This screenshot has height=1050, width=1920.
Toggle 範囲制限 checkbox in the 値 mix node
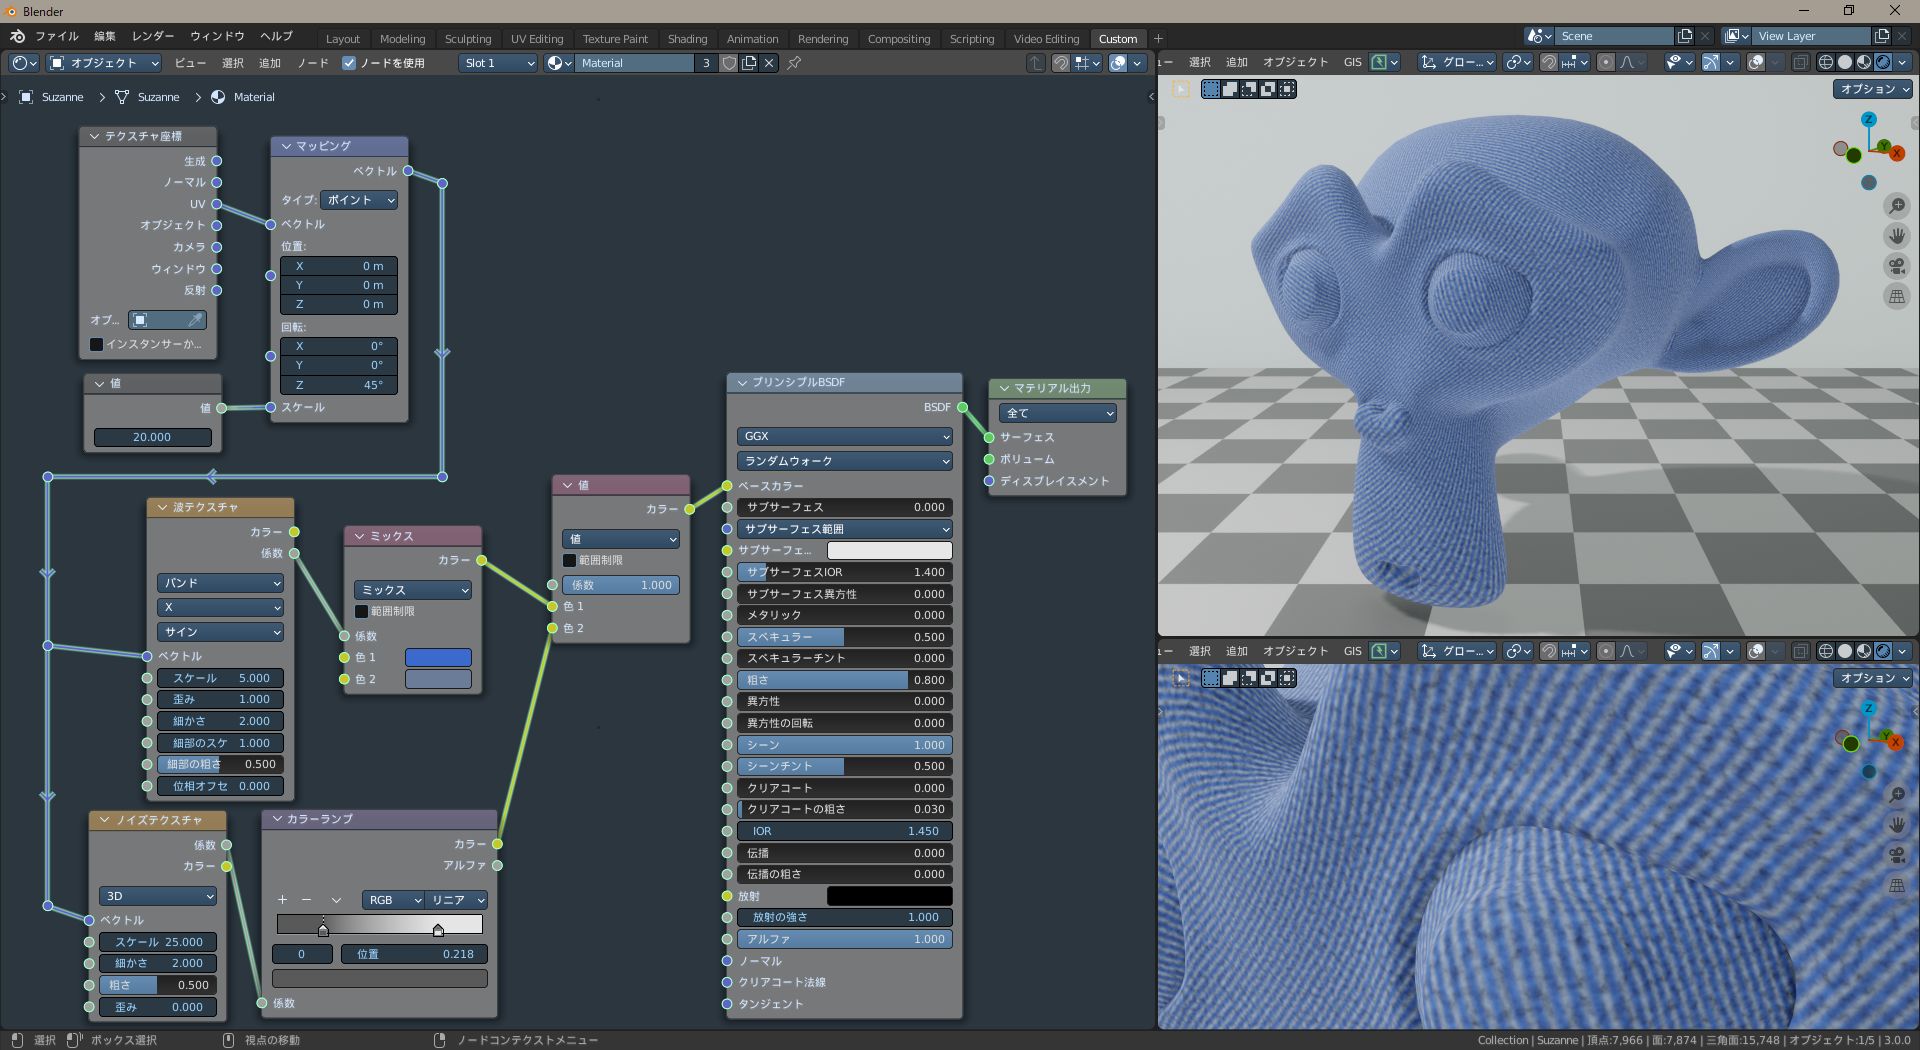pyautogui.click(x=569, y=561)
